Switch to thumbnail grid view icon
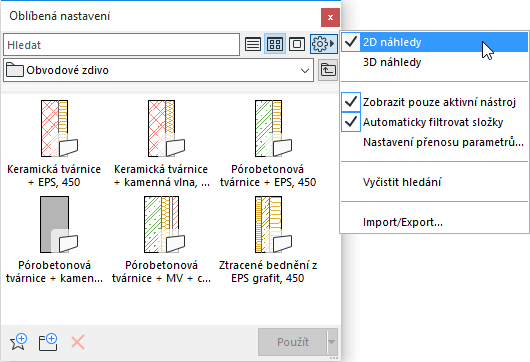Image resolution: width=530 pixels, height=362 pixels. (275, 44)
